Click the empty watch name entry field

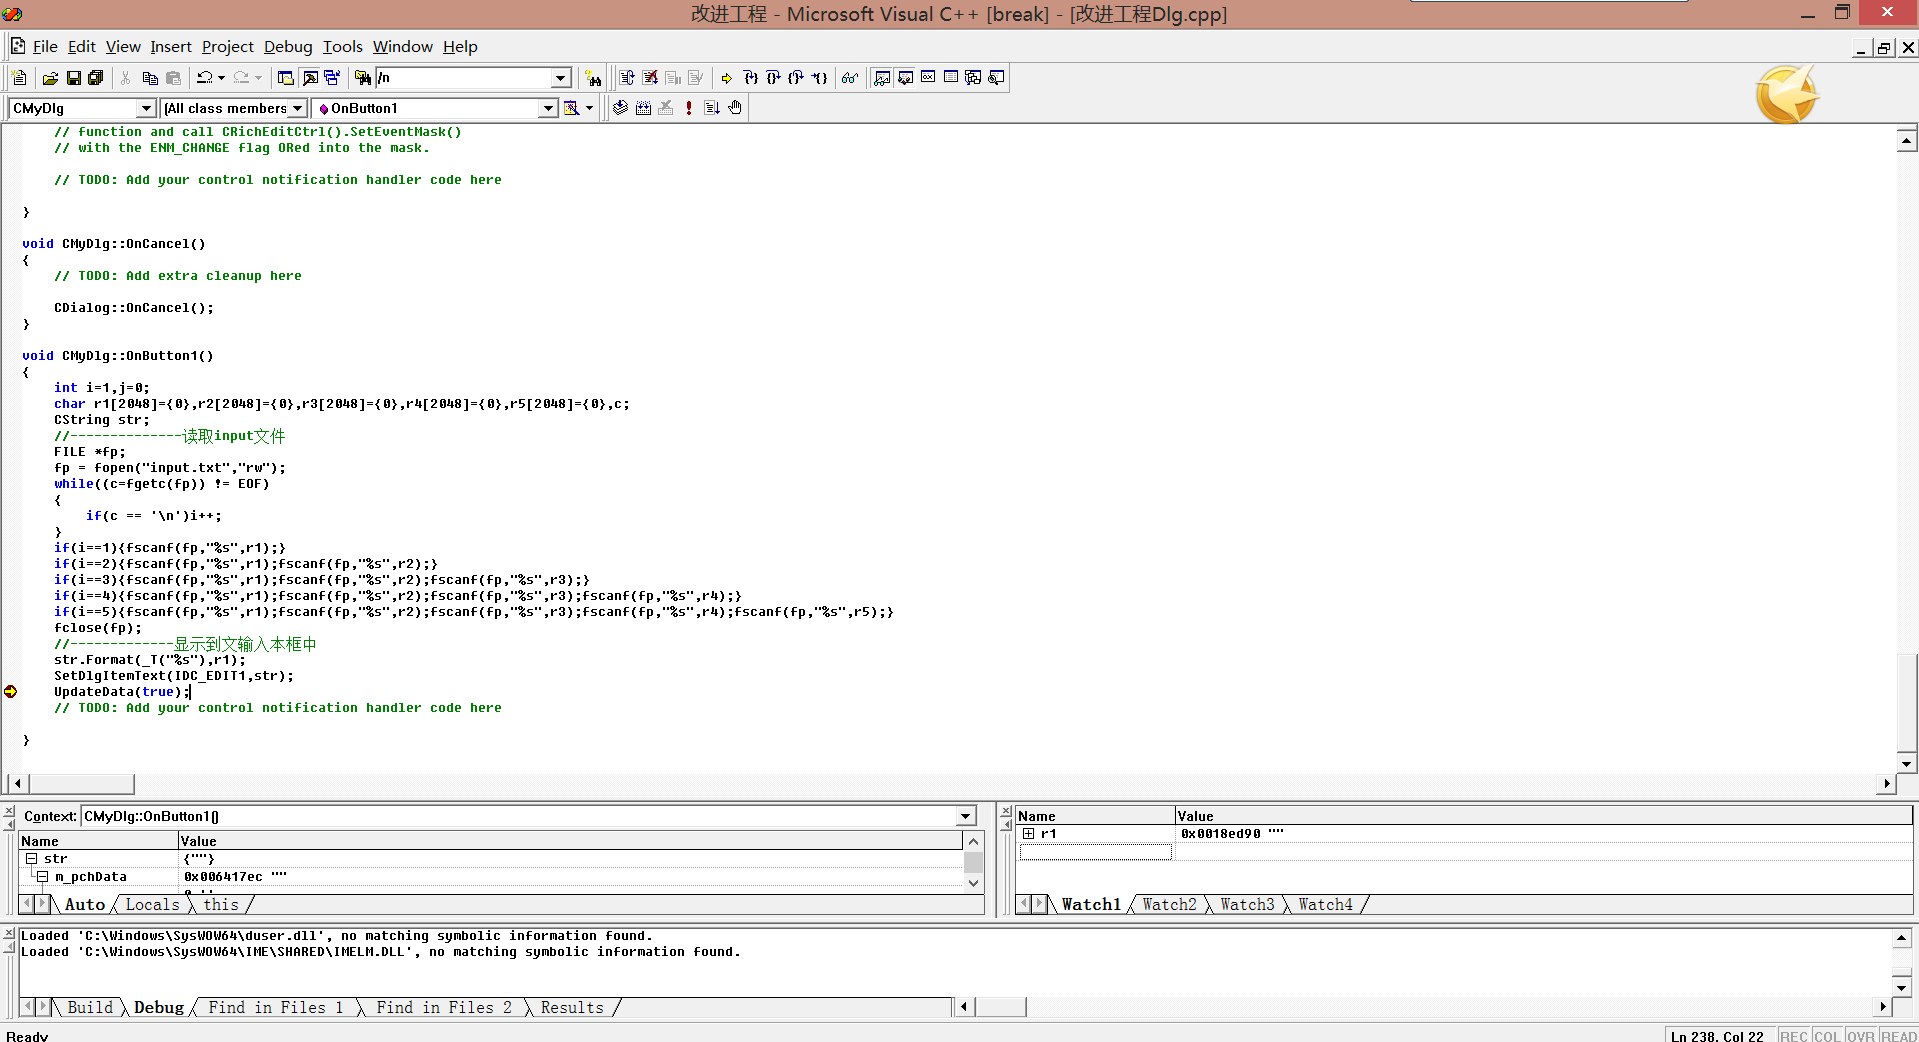(1096, 852)
